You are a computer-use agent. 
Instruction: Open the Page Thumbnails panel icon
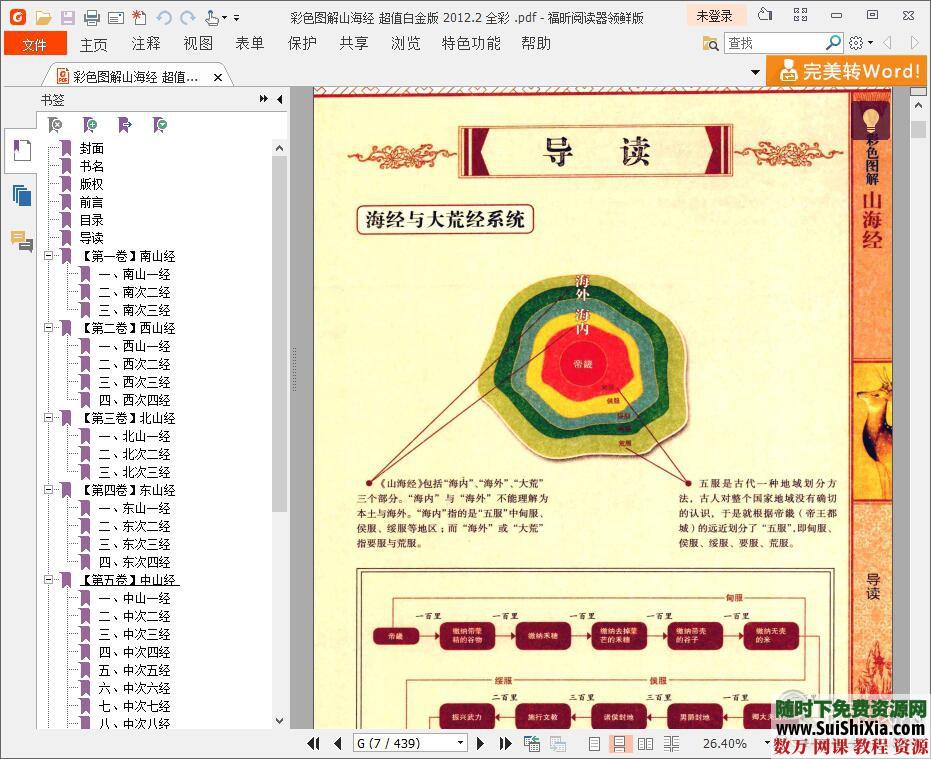click(x=21, y=195)
